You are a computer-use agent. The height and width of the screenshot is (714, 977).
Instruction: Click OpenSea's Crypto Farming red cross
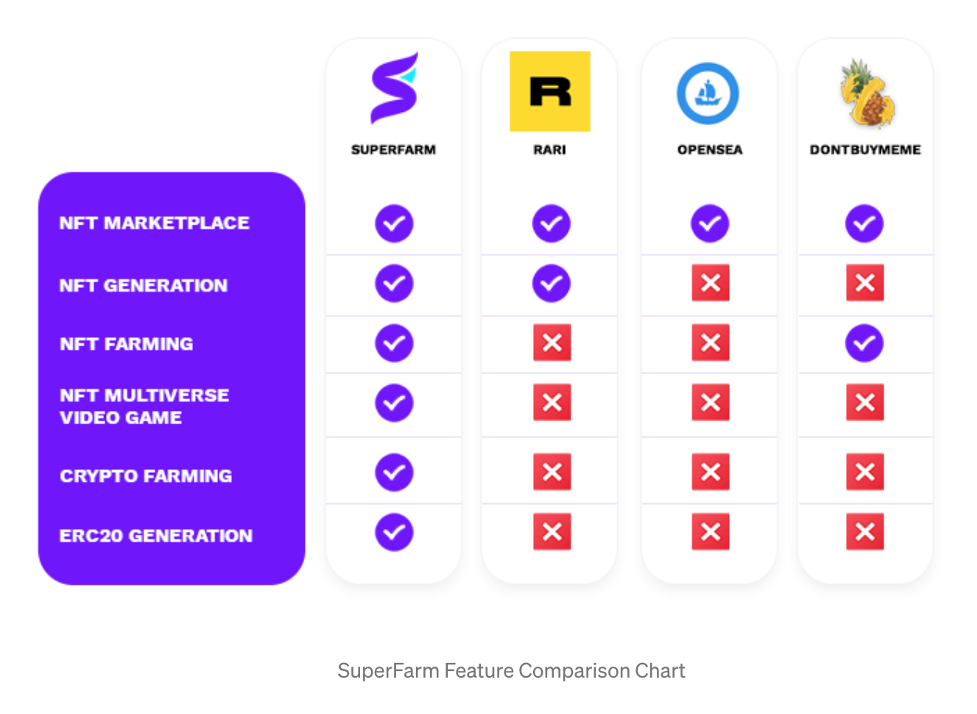click(x=710, y=472)
